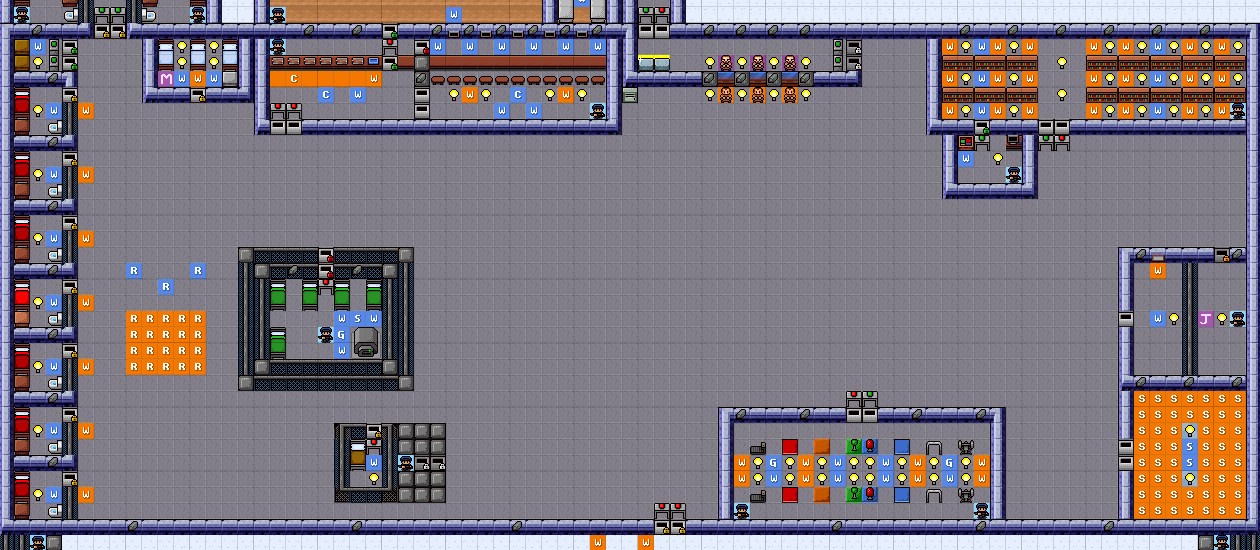Click the guard beside the solitary cell
1260x550 pixels.
click(x=406, y=462)
